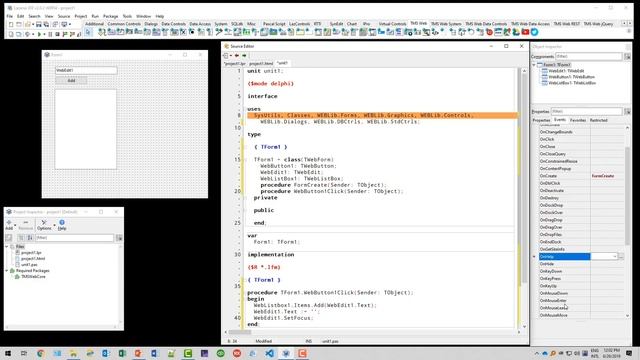Toggle directory hierarchy view in Project Inspector

tap(21, 238)
